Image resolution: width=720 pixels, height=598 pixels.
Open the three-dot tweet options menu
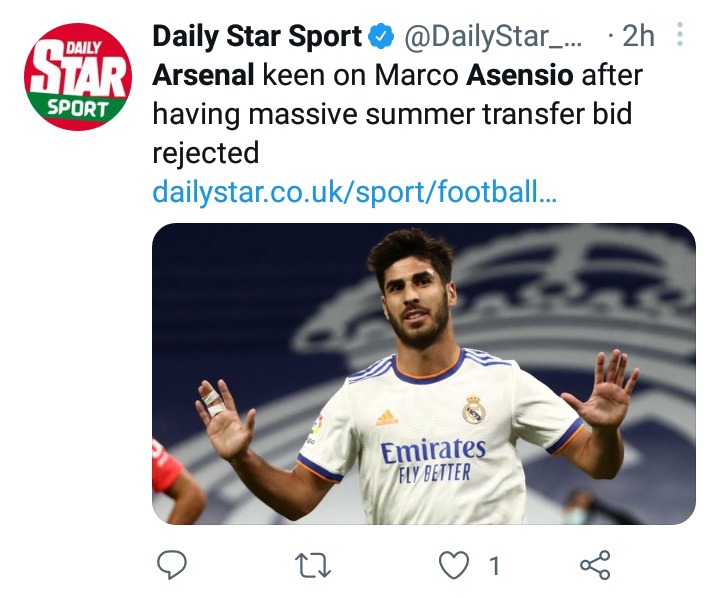coord(680,34)
